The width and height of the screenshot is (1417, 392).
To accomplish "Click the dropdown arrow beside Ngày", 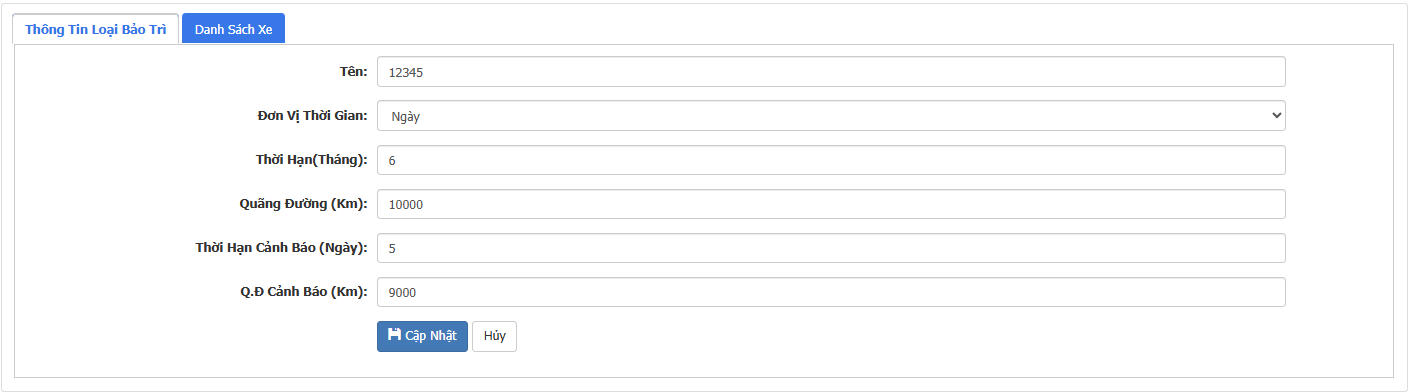I will pos(1275,116).
